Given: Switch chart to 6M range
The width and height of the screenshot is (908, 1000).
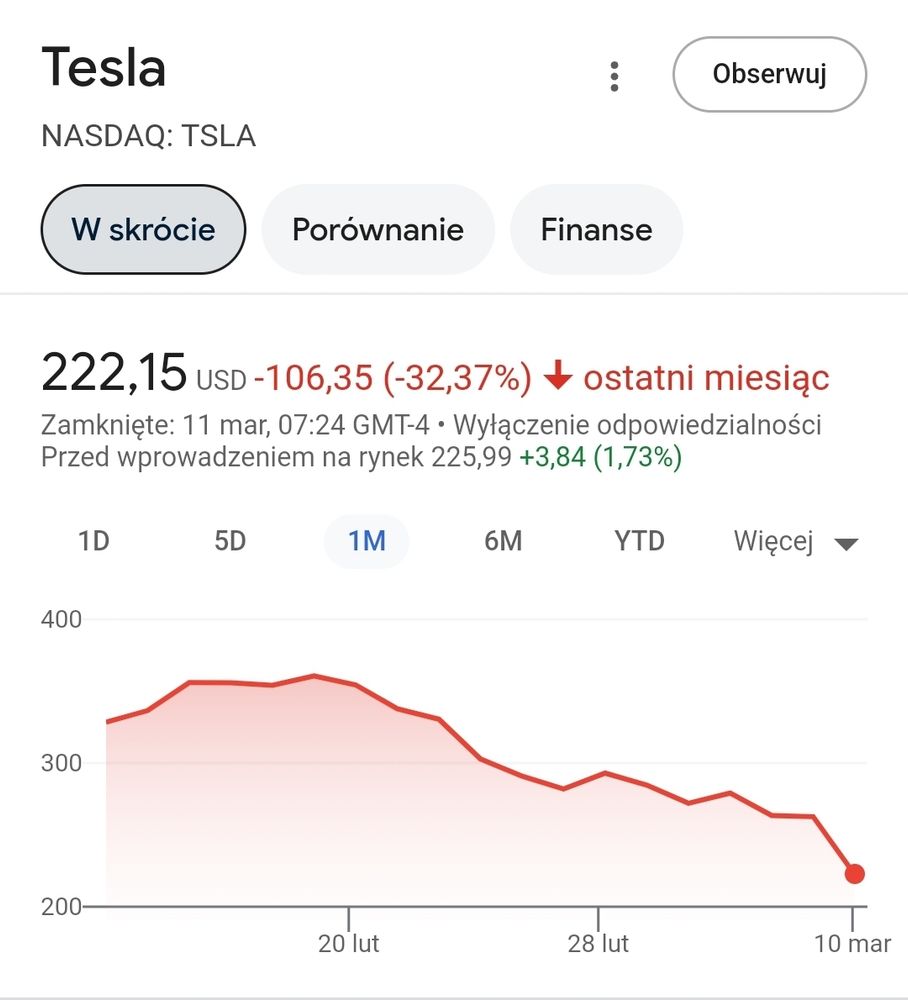Looking at the screenshot, I should [x=503, y=542].
